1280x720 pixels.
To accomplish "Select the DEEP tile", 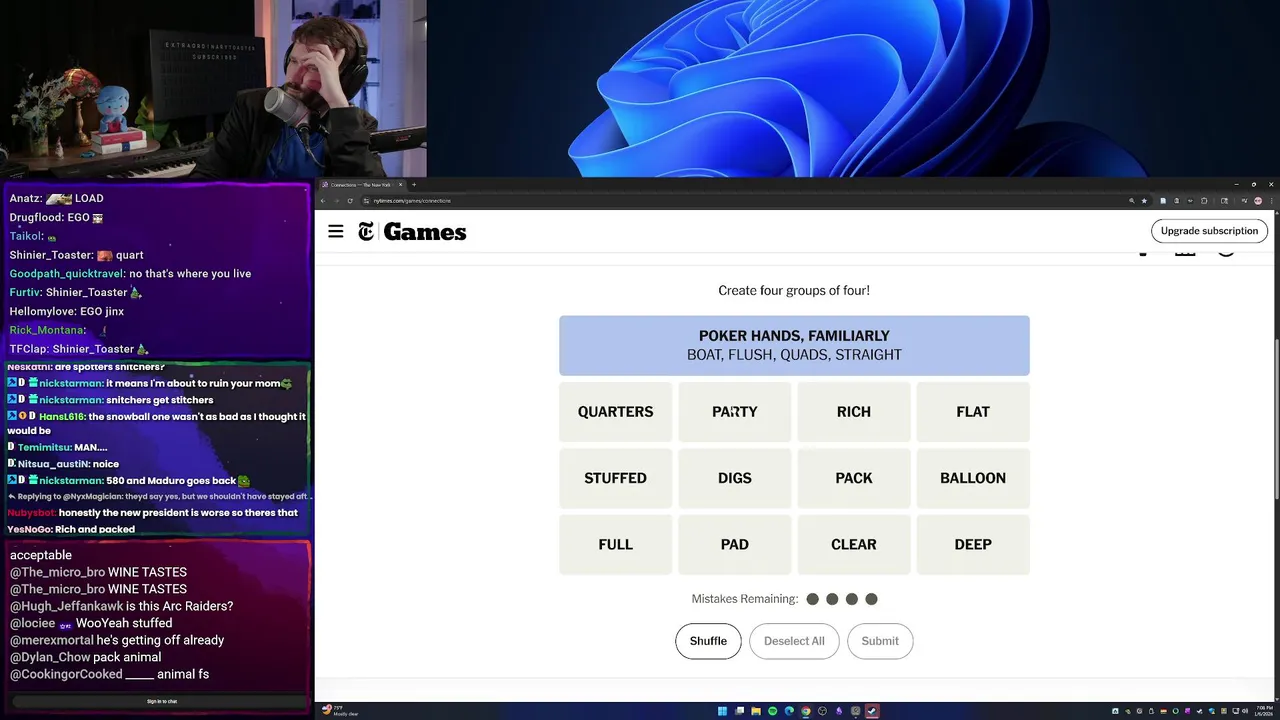I will coord(973,544).
